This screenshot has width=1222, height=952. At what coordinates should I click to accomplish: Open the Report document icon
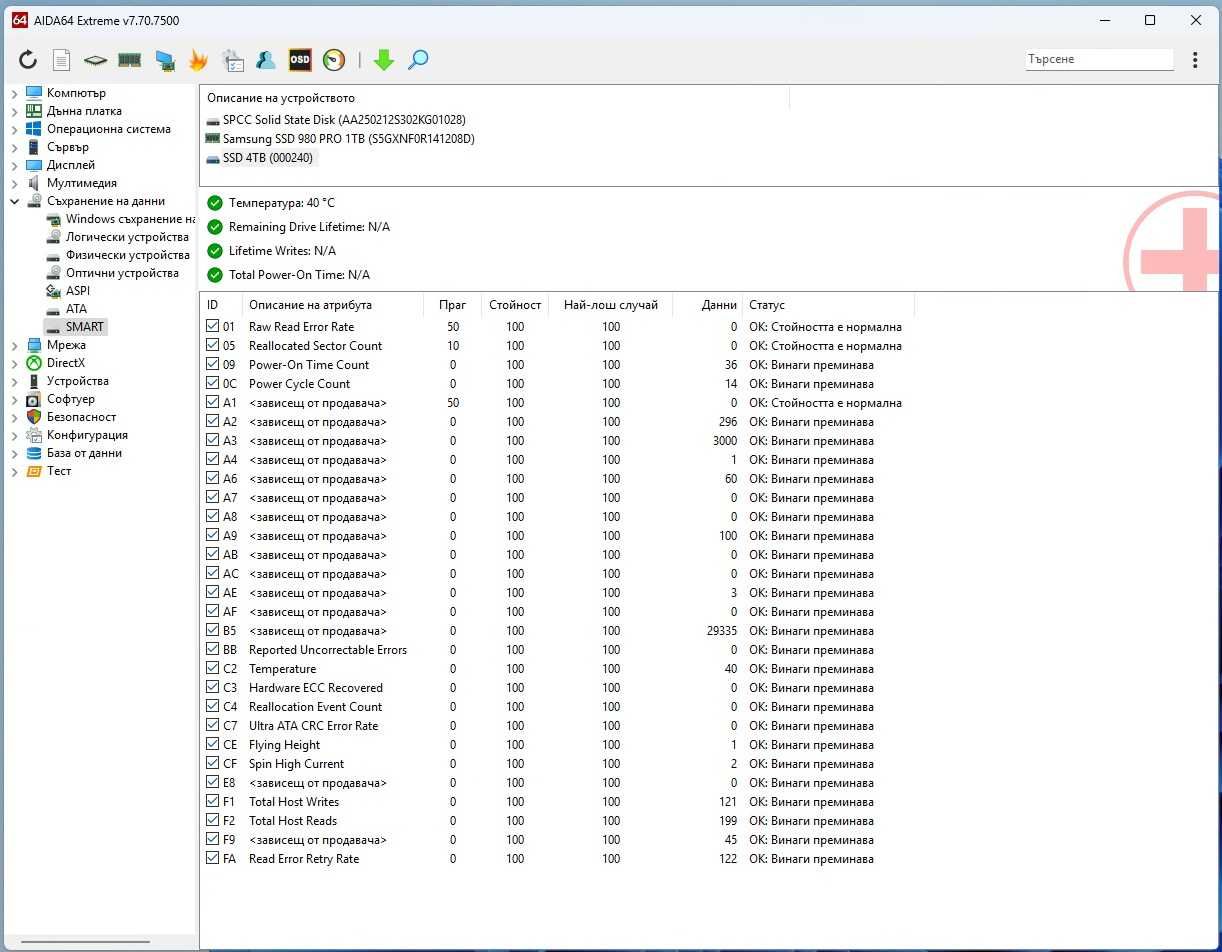coord(62,60)
